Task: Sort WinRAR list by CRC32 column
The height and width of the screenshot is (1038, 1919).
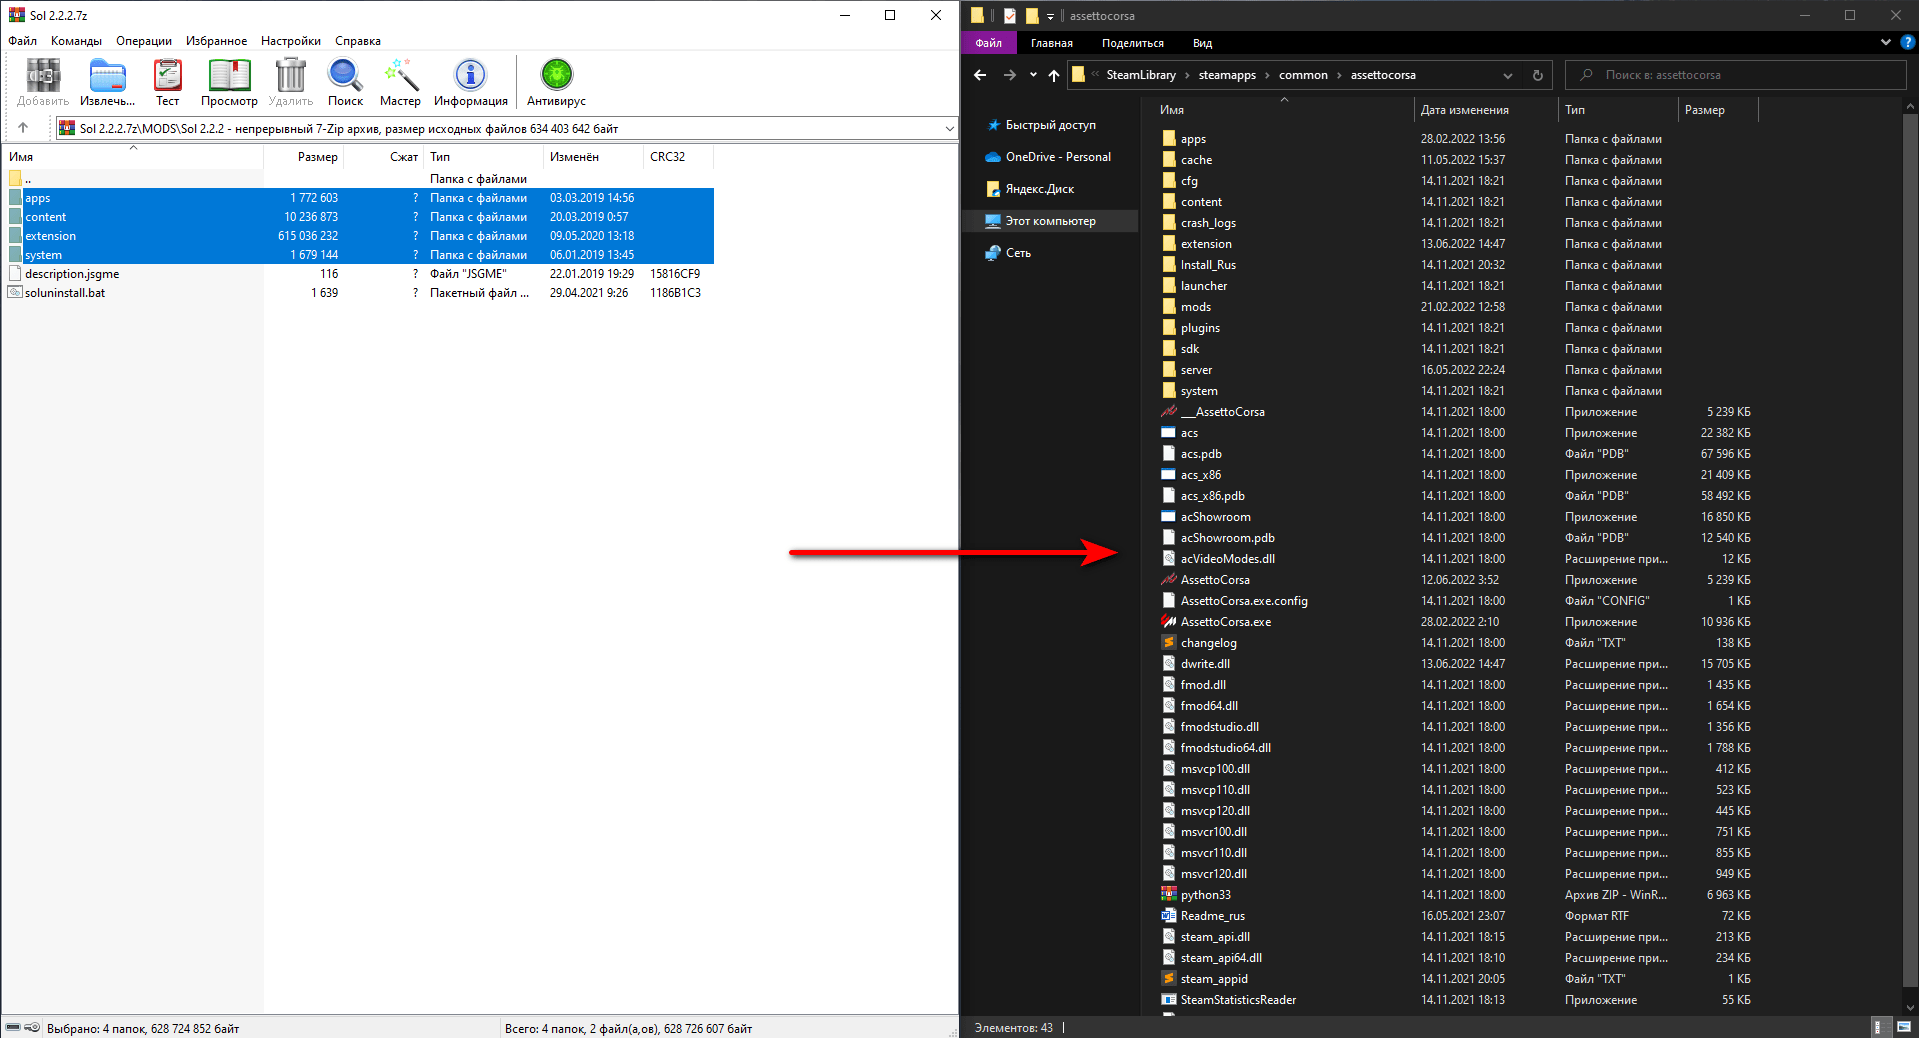Action: point(678,157)
